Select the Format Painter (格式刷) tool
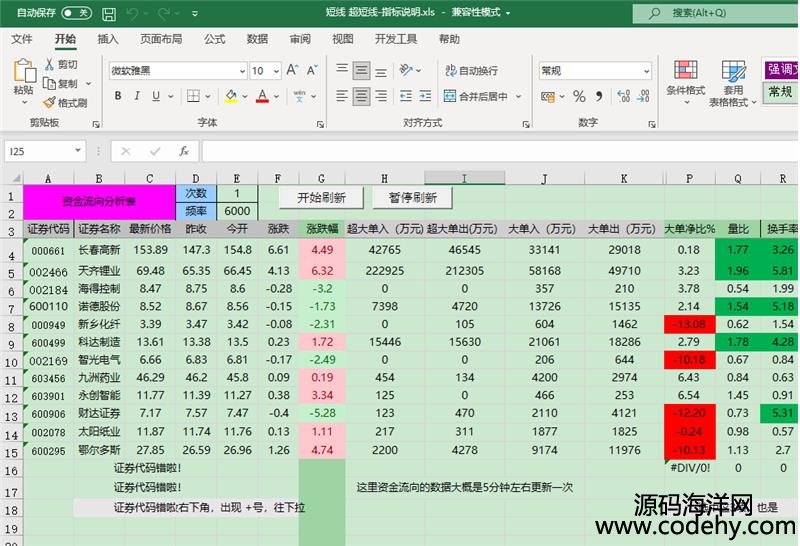 pos(65,103)
